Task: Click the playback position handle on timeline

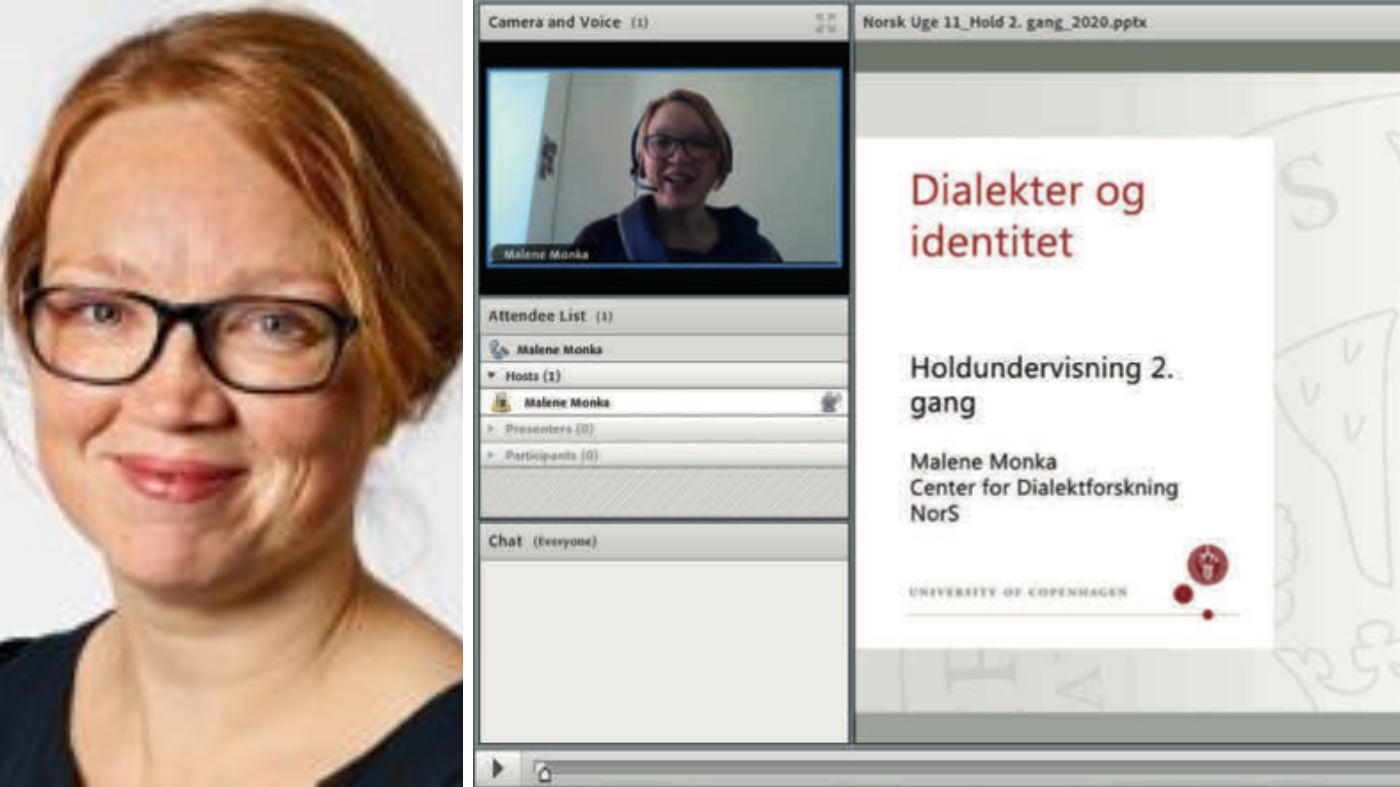Action: pyautogui.click(x=542, y=771)
